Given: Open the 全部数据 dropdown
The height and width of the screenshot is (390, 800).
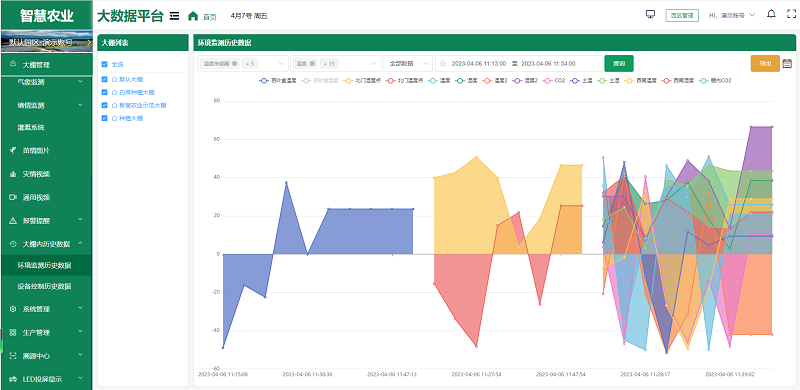Looking at the screenshot, I should pos(408,64).
